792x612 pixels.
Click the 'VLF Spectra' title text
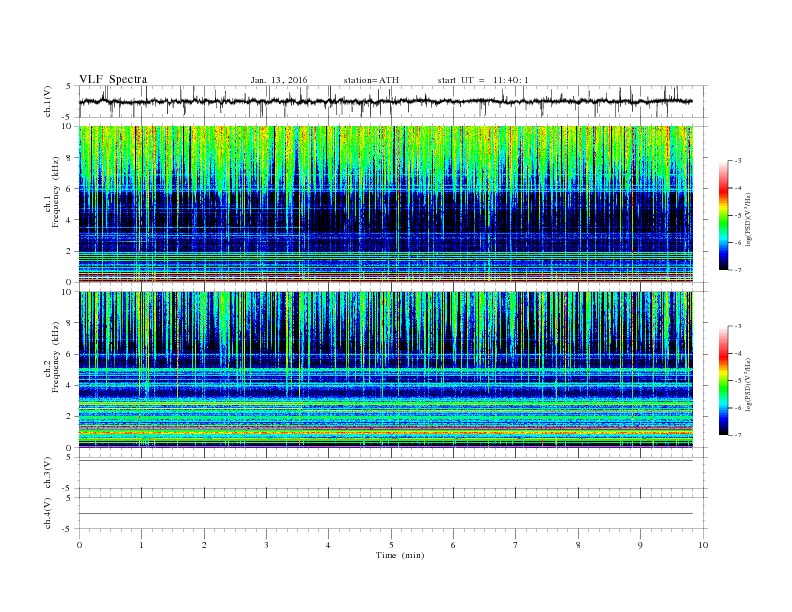pyautogui.click(x=113, y=79)
